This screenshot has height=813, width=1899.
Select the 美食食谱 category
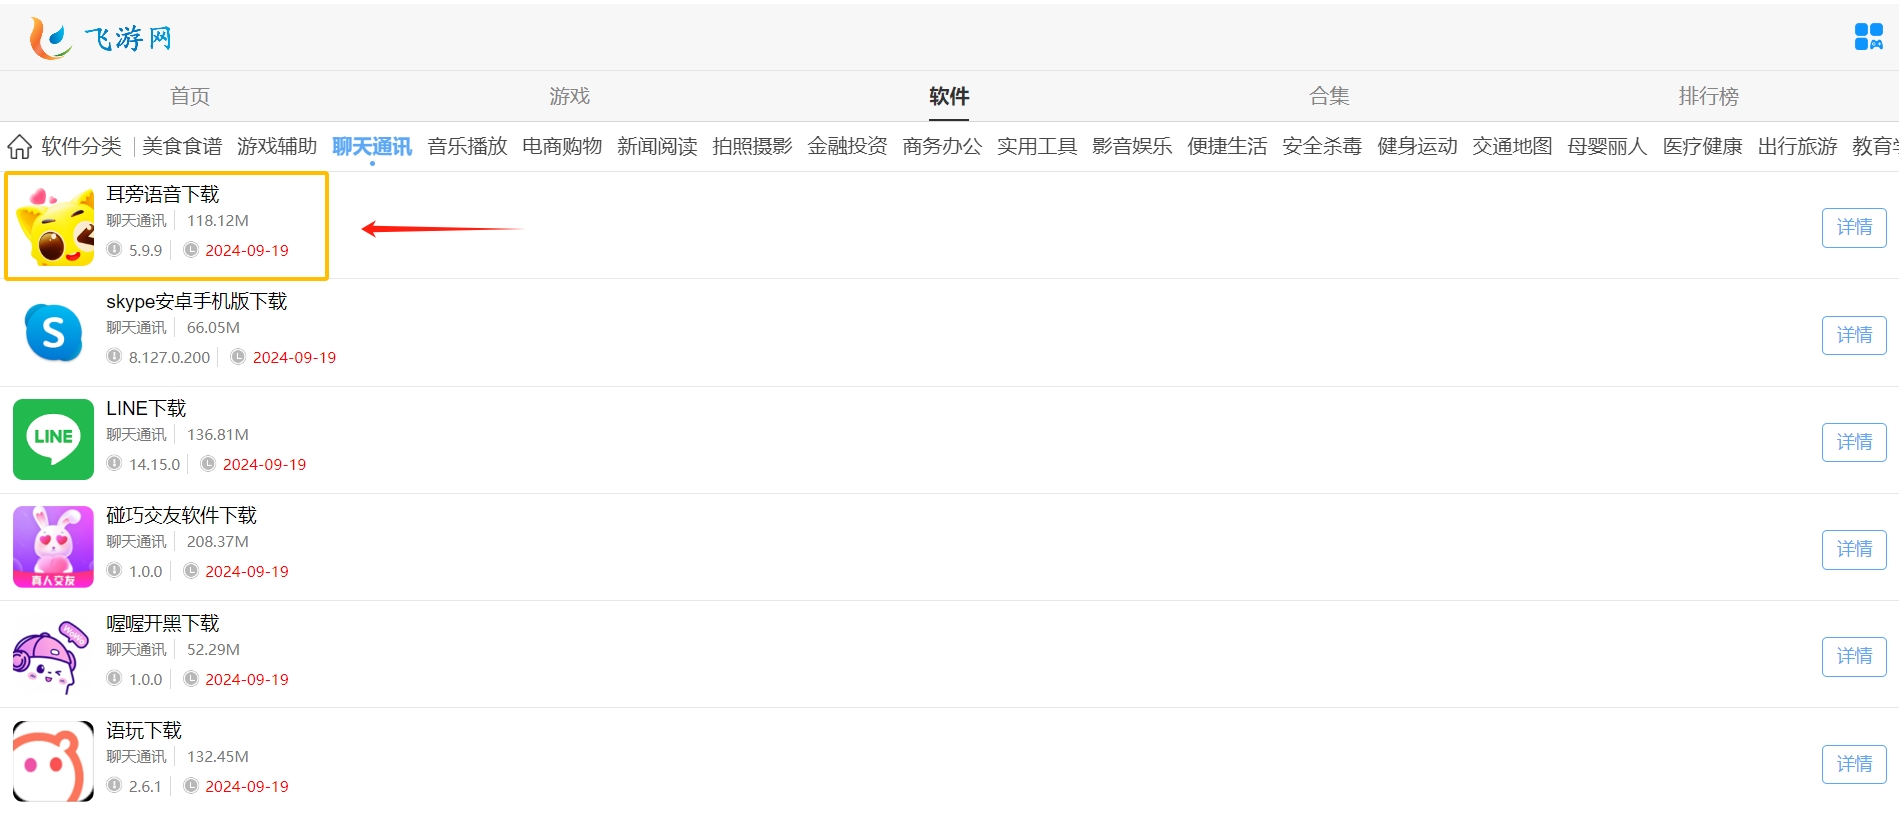point(182,146)
